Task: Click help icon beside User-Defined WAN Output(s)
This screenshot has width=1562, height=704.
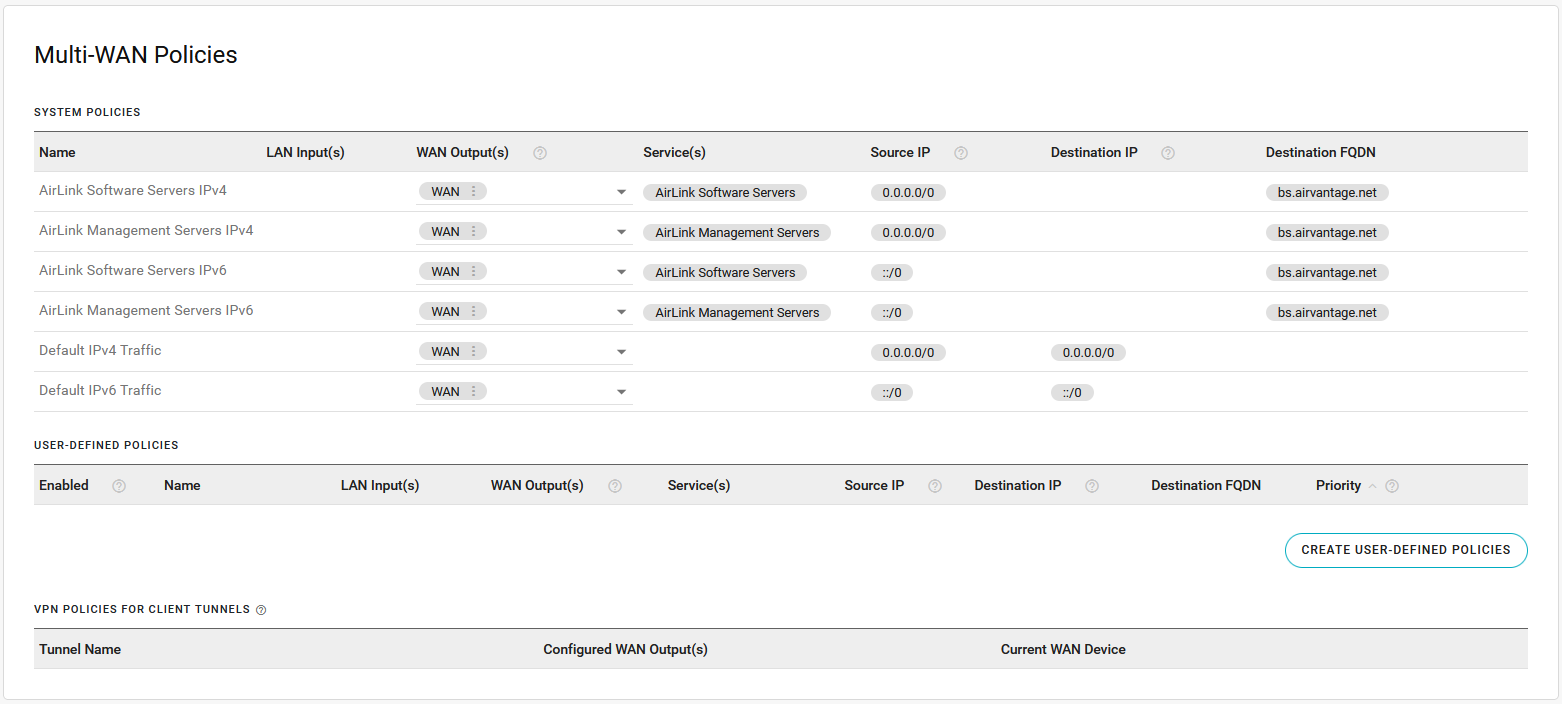Action: pyautogui.click(x=615, y=486)
